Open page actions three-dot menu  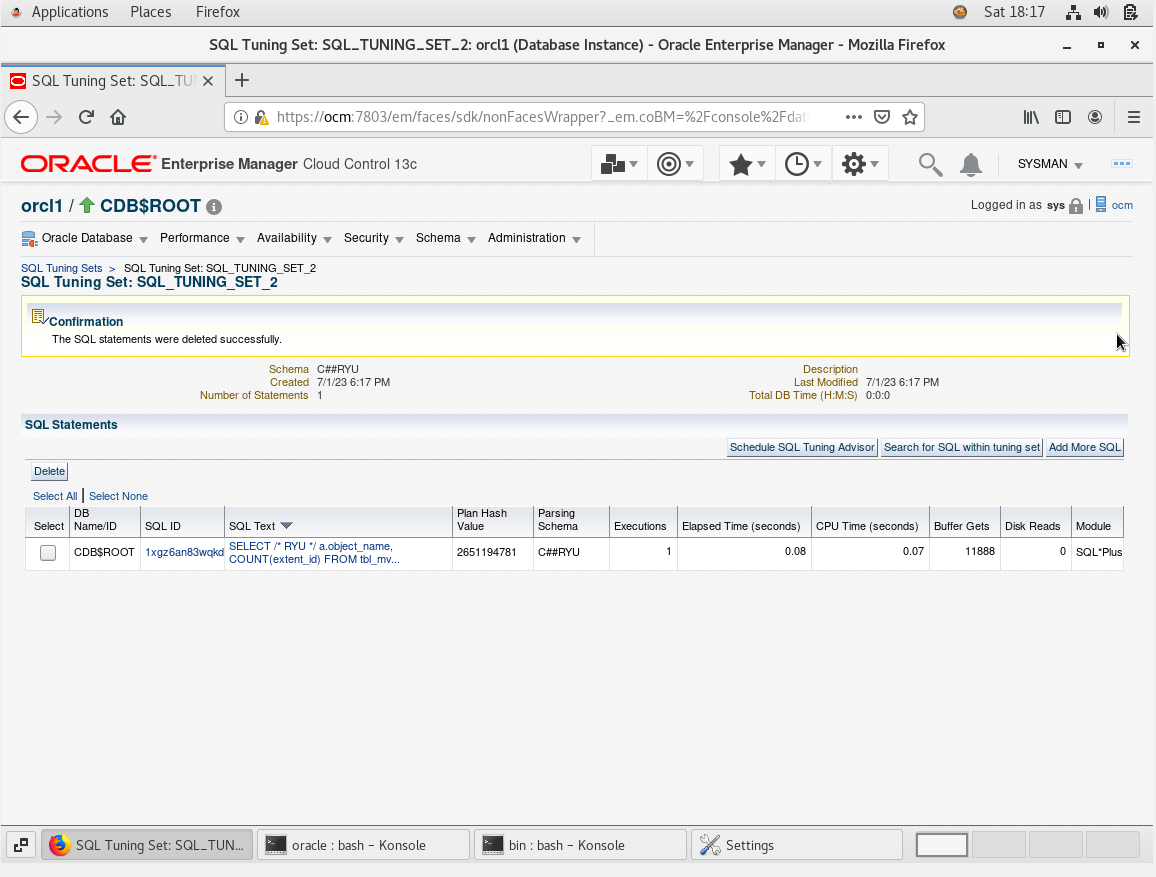(854, 117)
